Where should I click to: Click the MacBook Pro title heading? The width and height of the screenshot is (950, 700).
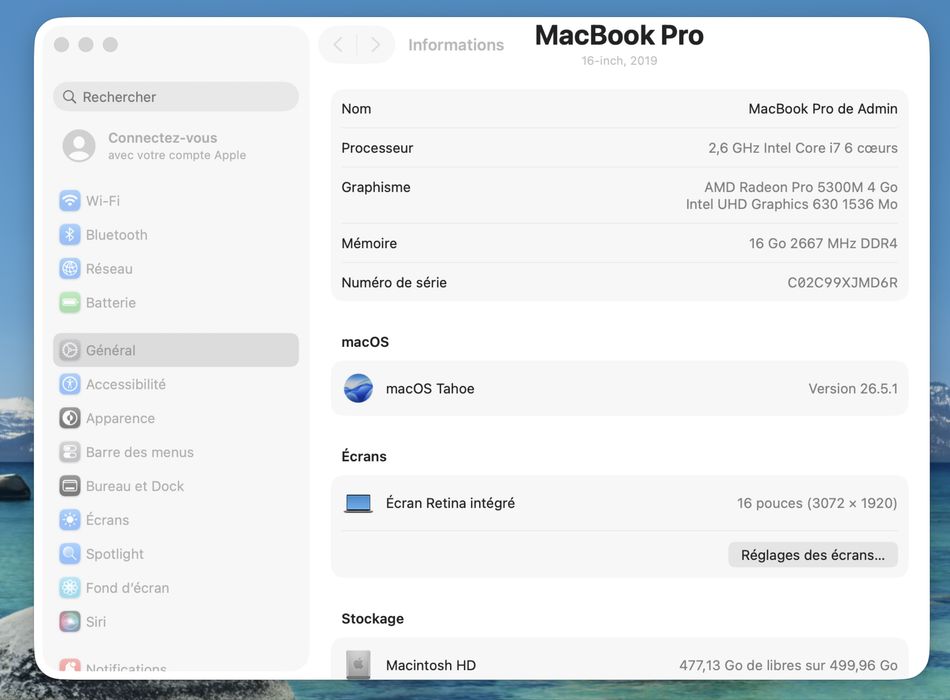619,35
